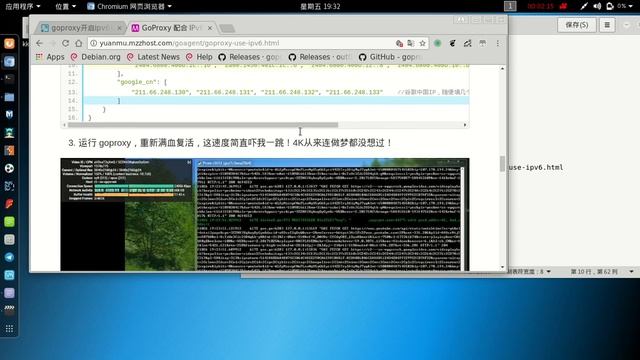Close the 'GoProxy 配合 IPv6' tab
Image resolution: width=640 pixels, height=360 pixels.
(210, 28)
